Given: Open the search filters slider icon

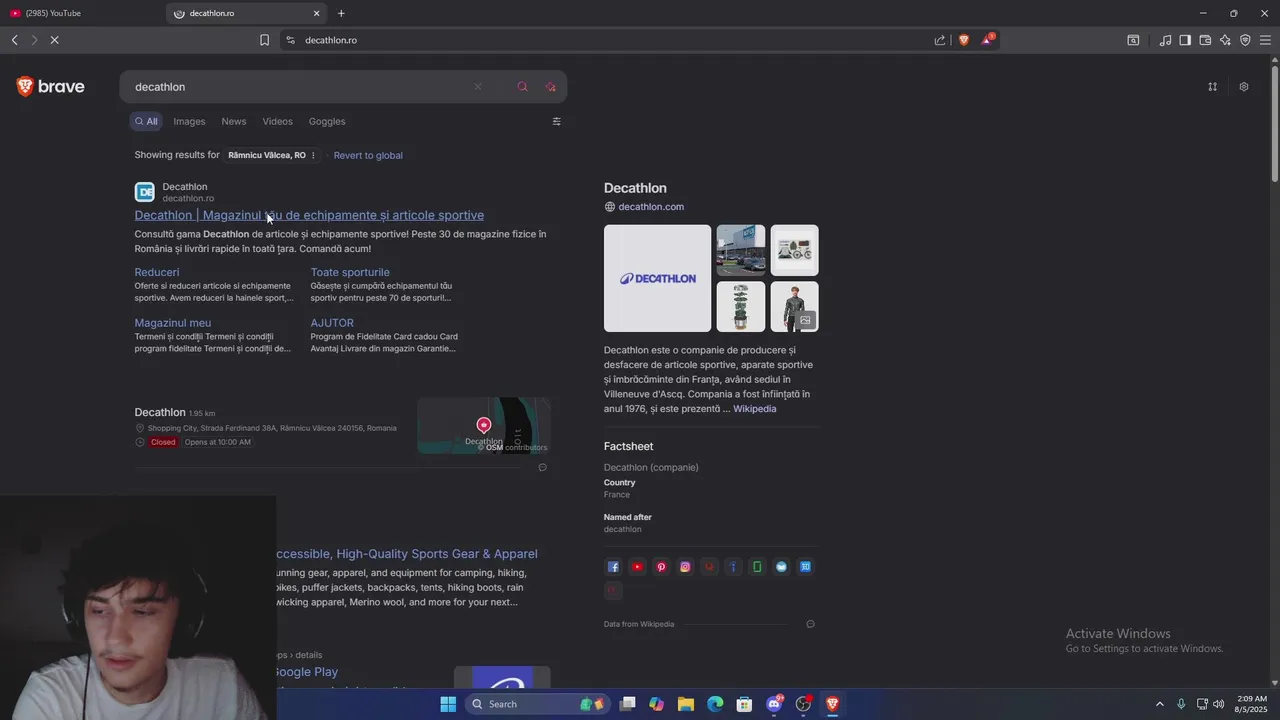Looking at the screenshot, I should (557, 121).
